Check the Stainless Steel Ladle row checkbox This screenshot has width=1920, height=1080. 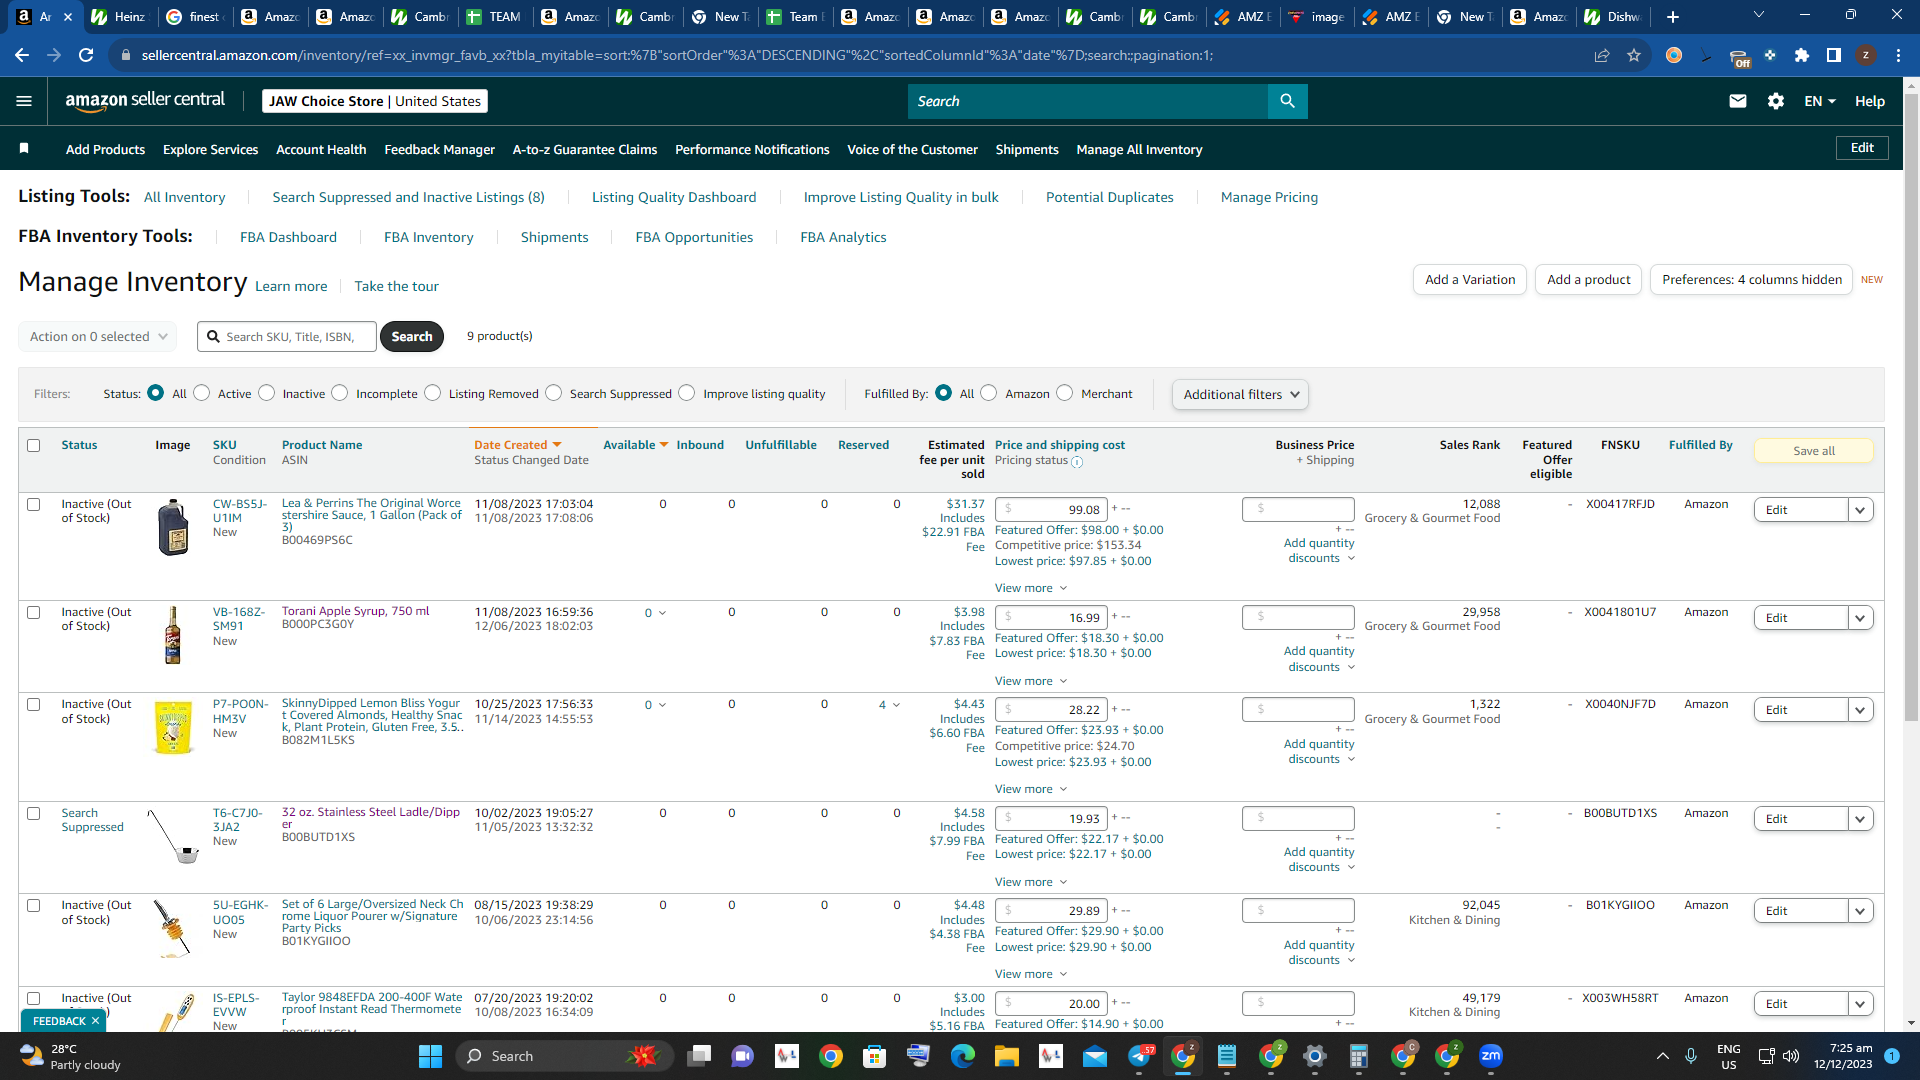(x=34, y=813)
